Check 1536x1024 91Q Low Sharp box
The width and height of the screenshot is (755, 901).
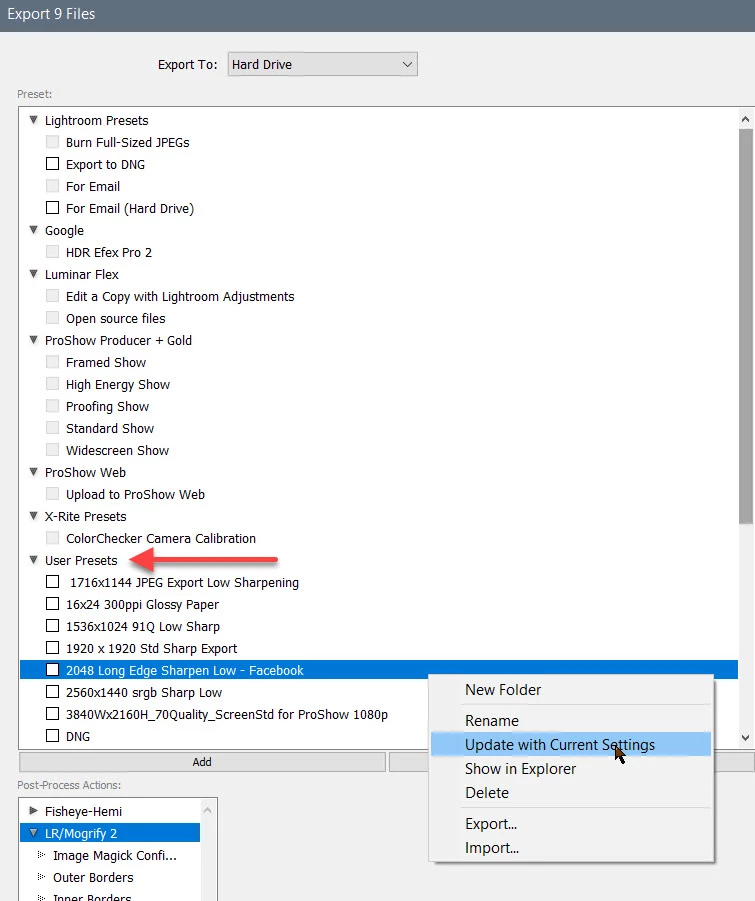(52, 626)
